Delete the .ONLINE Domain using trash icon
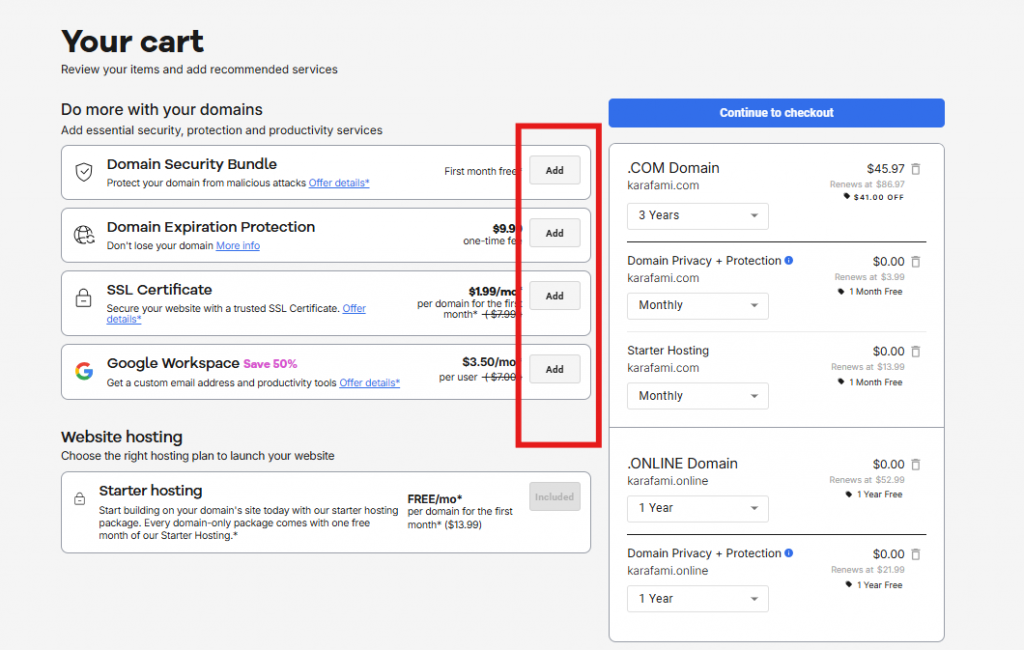The image size is (1024, 650). coord(916,464)
